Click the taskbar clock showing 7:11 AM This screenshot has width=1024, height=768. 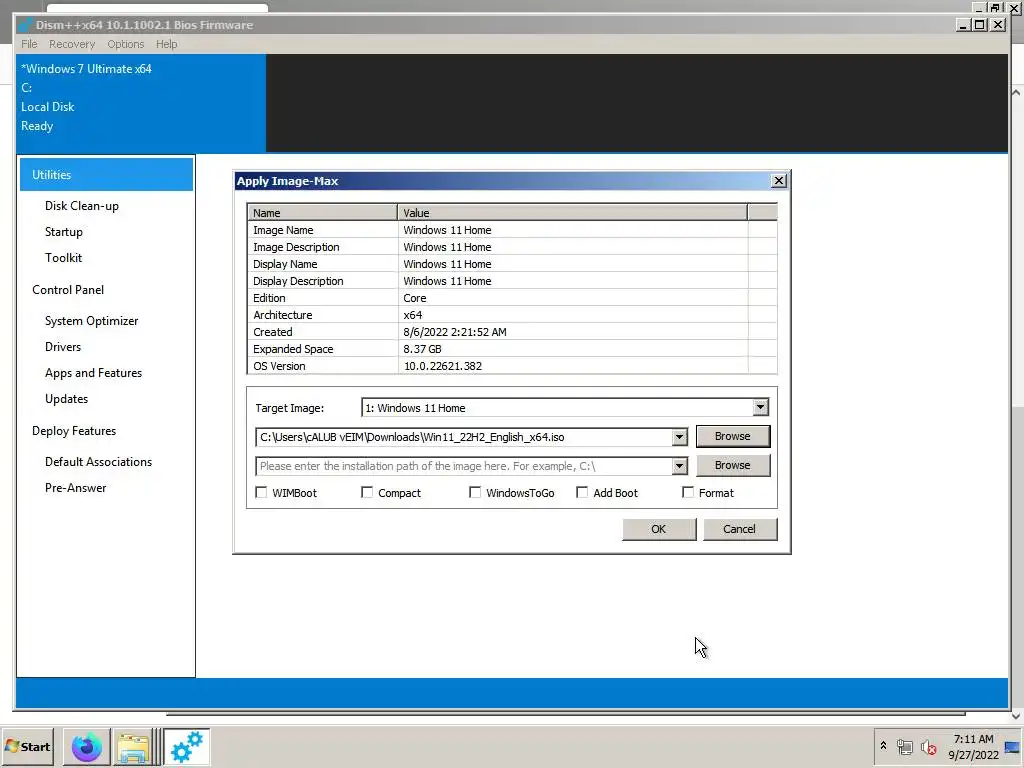tap(973, 746)
